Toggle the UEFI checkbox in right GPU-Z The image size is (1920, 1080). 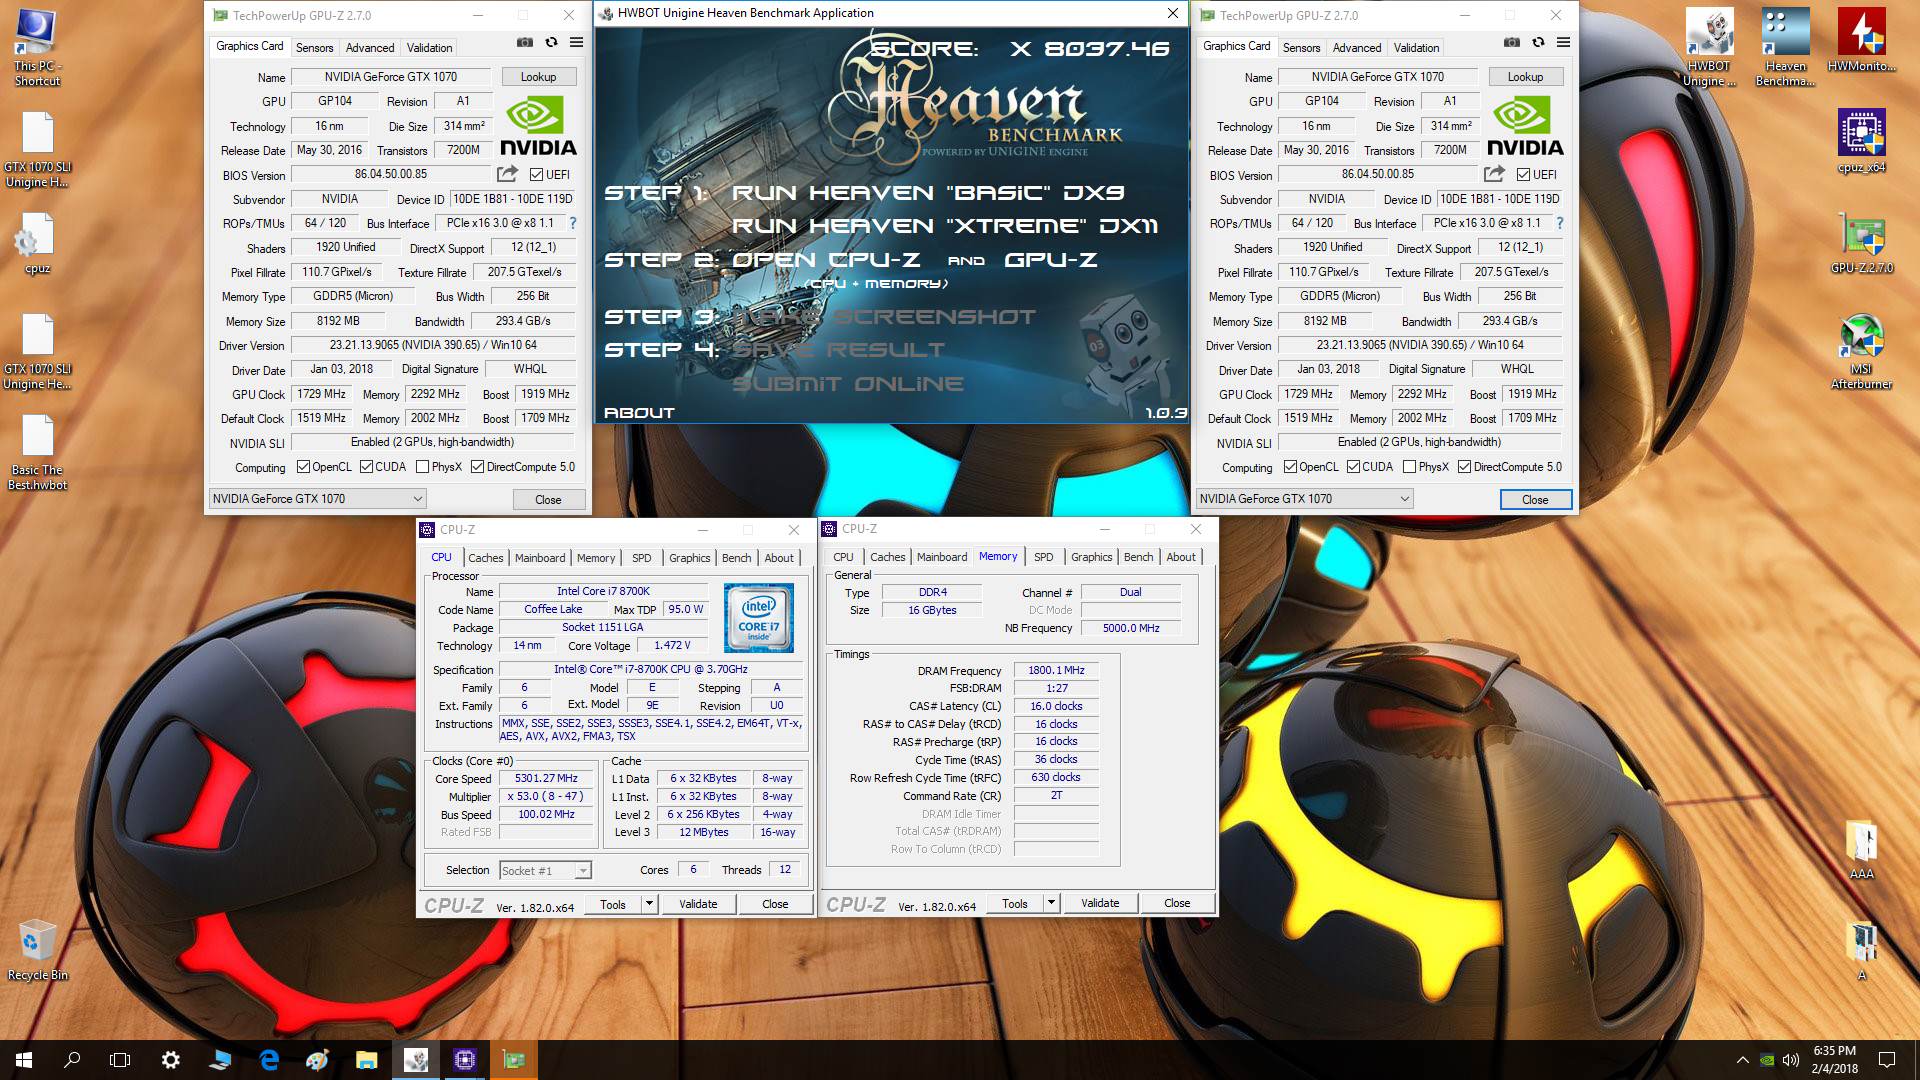(x=1523, y=175)
